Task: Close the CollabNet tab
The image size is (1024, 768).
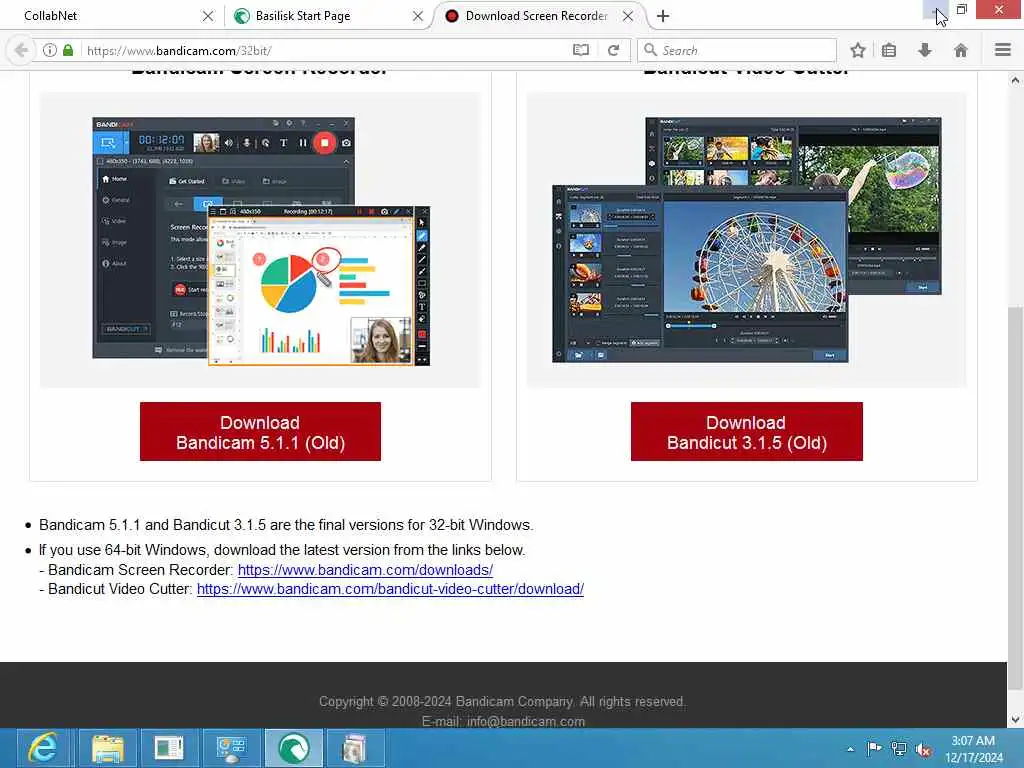Action: [x=208, y=16]
